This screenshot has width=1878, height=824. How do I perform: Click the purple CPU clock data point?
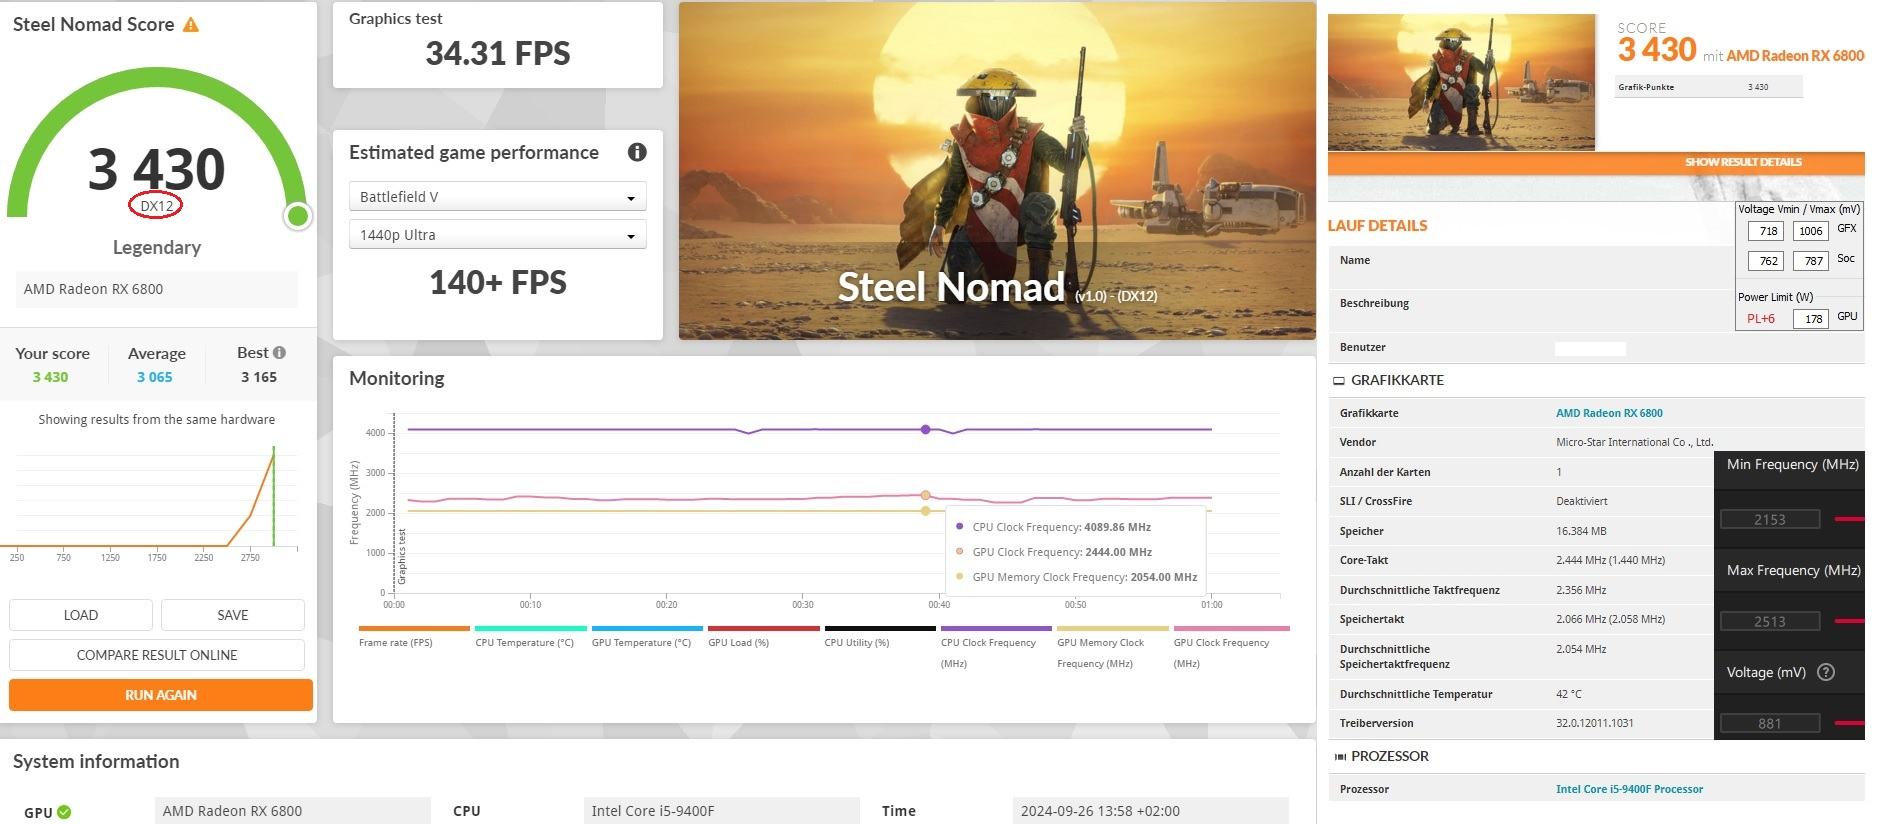click(925, 429)
